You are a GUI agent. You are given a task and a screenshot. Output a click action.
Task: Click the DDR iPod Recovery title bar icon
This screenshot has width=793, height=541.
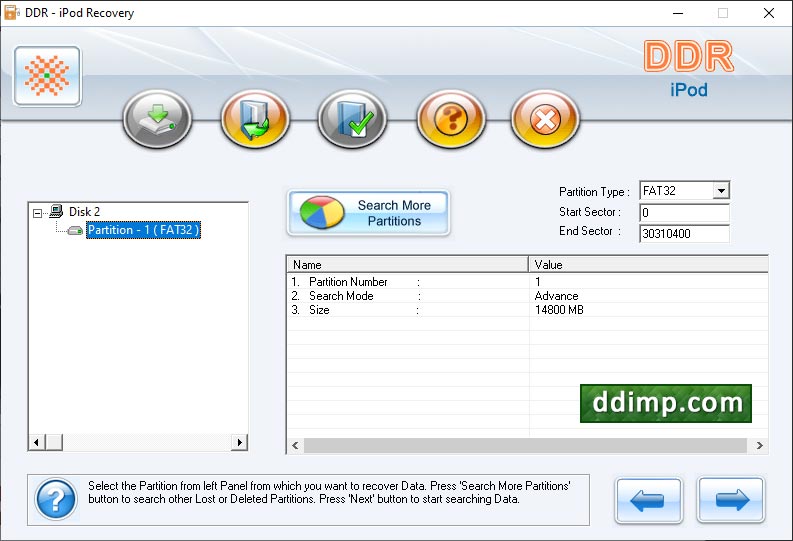[11, 13]
